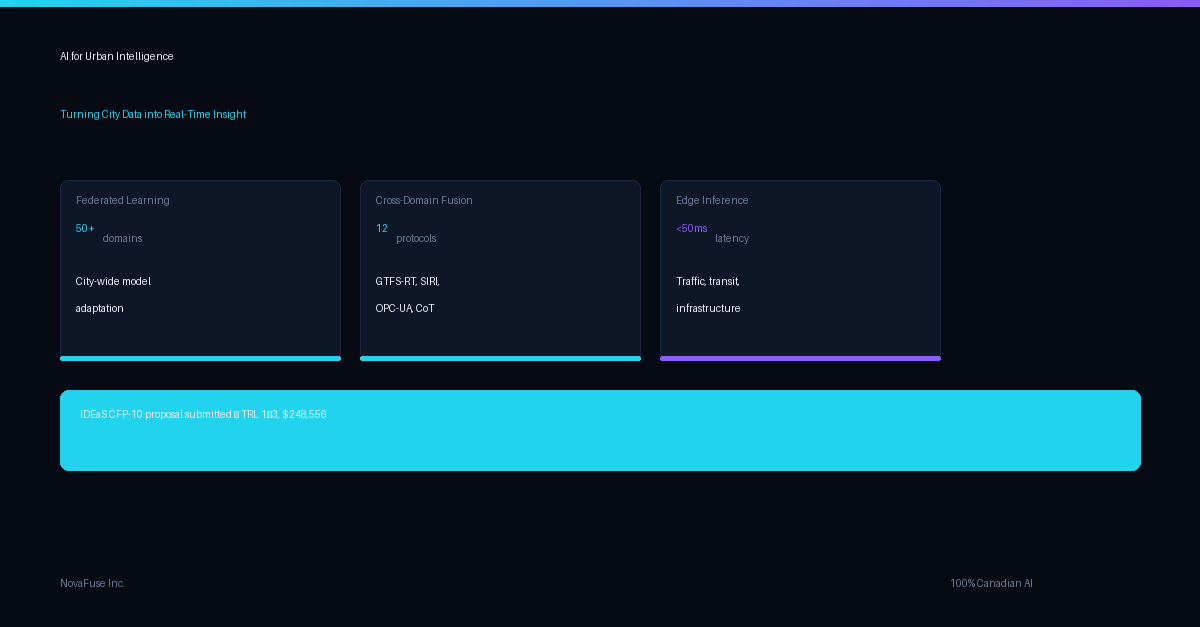Select the 'Turning City Data into Real-Time Insight' subtitle
This screenshot has height=627, width=1200.
[x=153, y=115]
